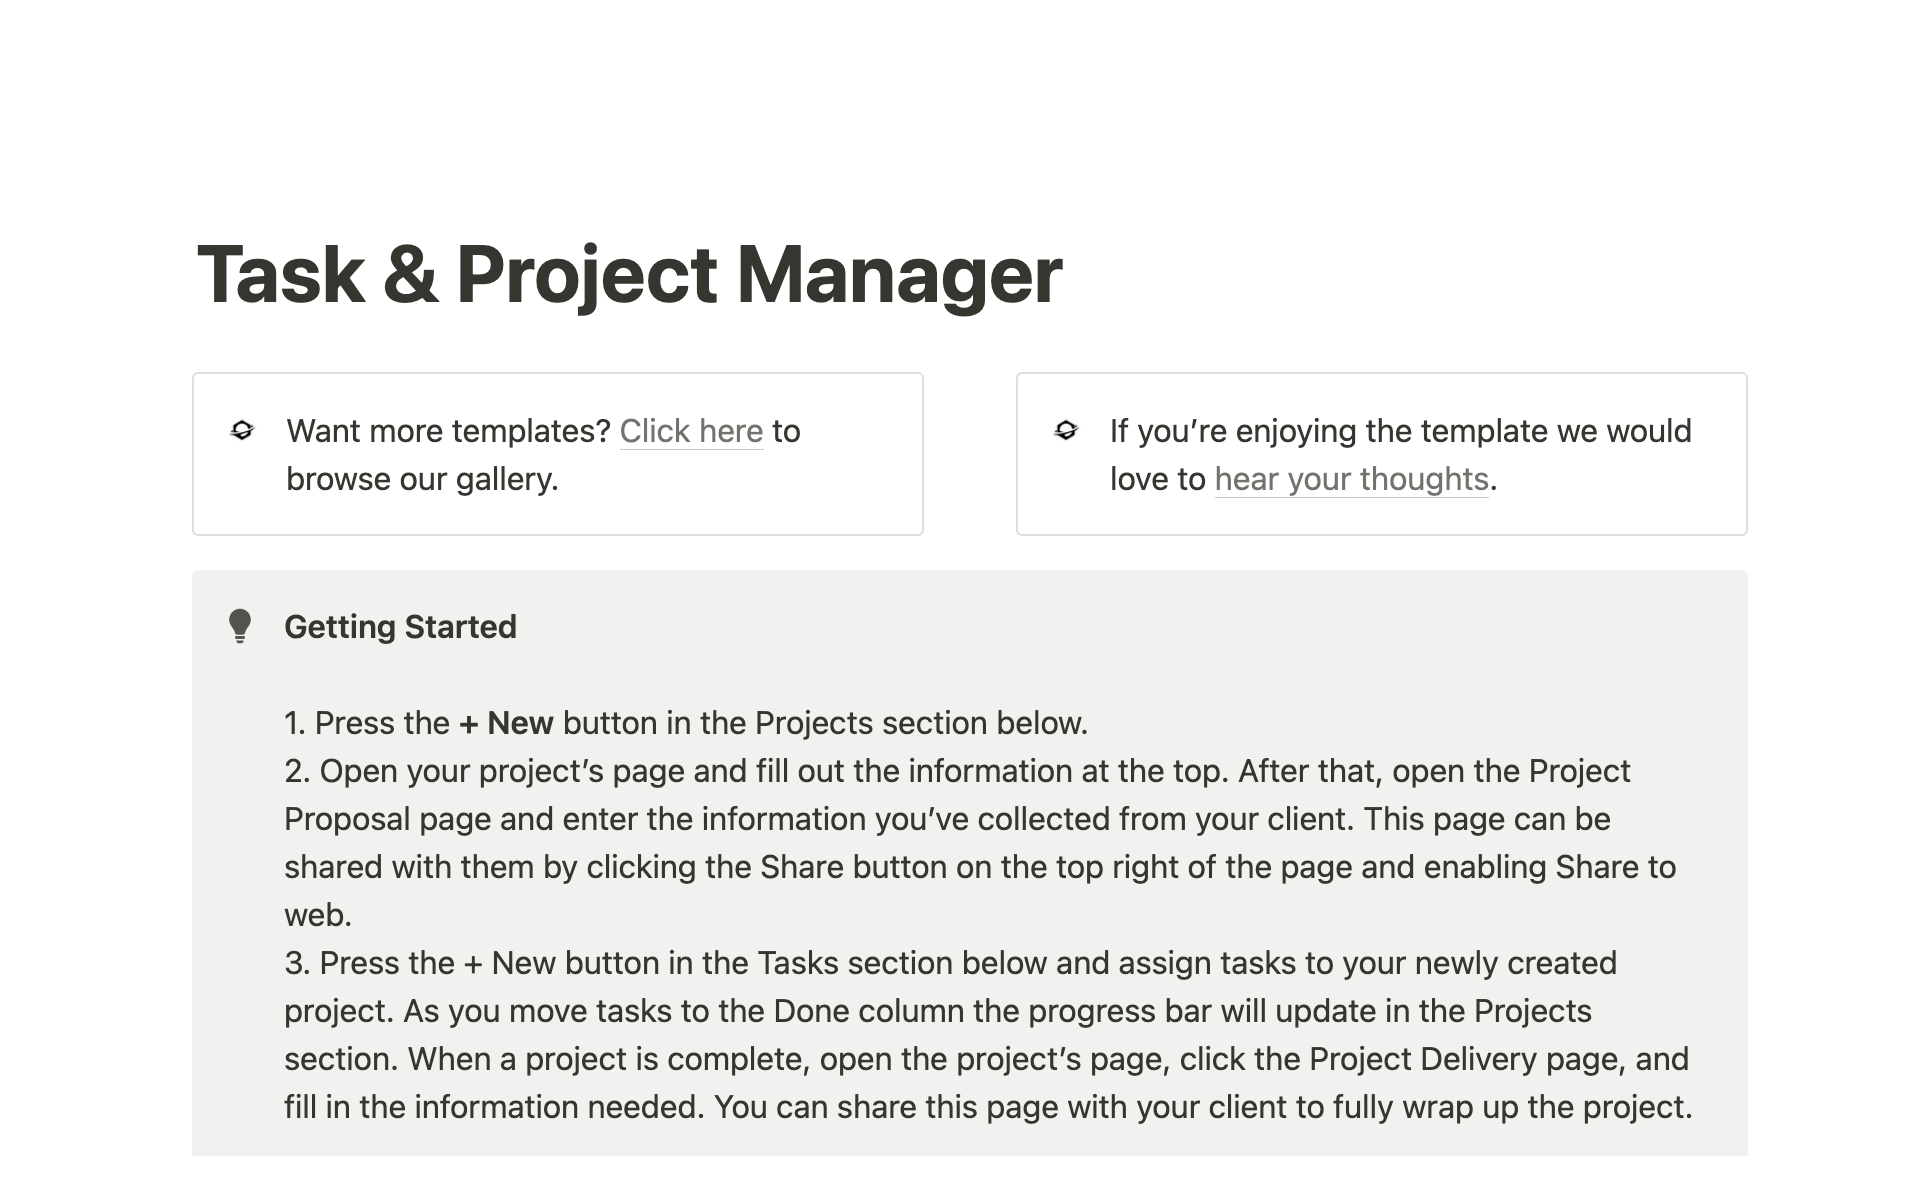The image size is (1920, 1200).
Task: Click the "Want more templates?" text
Action: click(448, 431)
